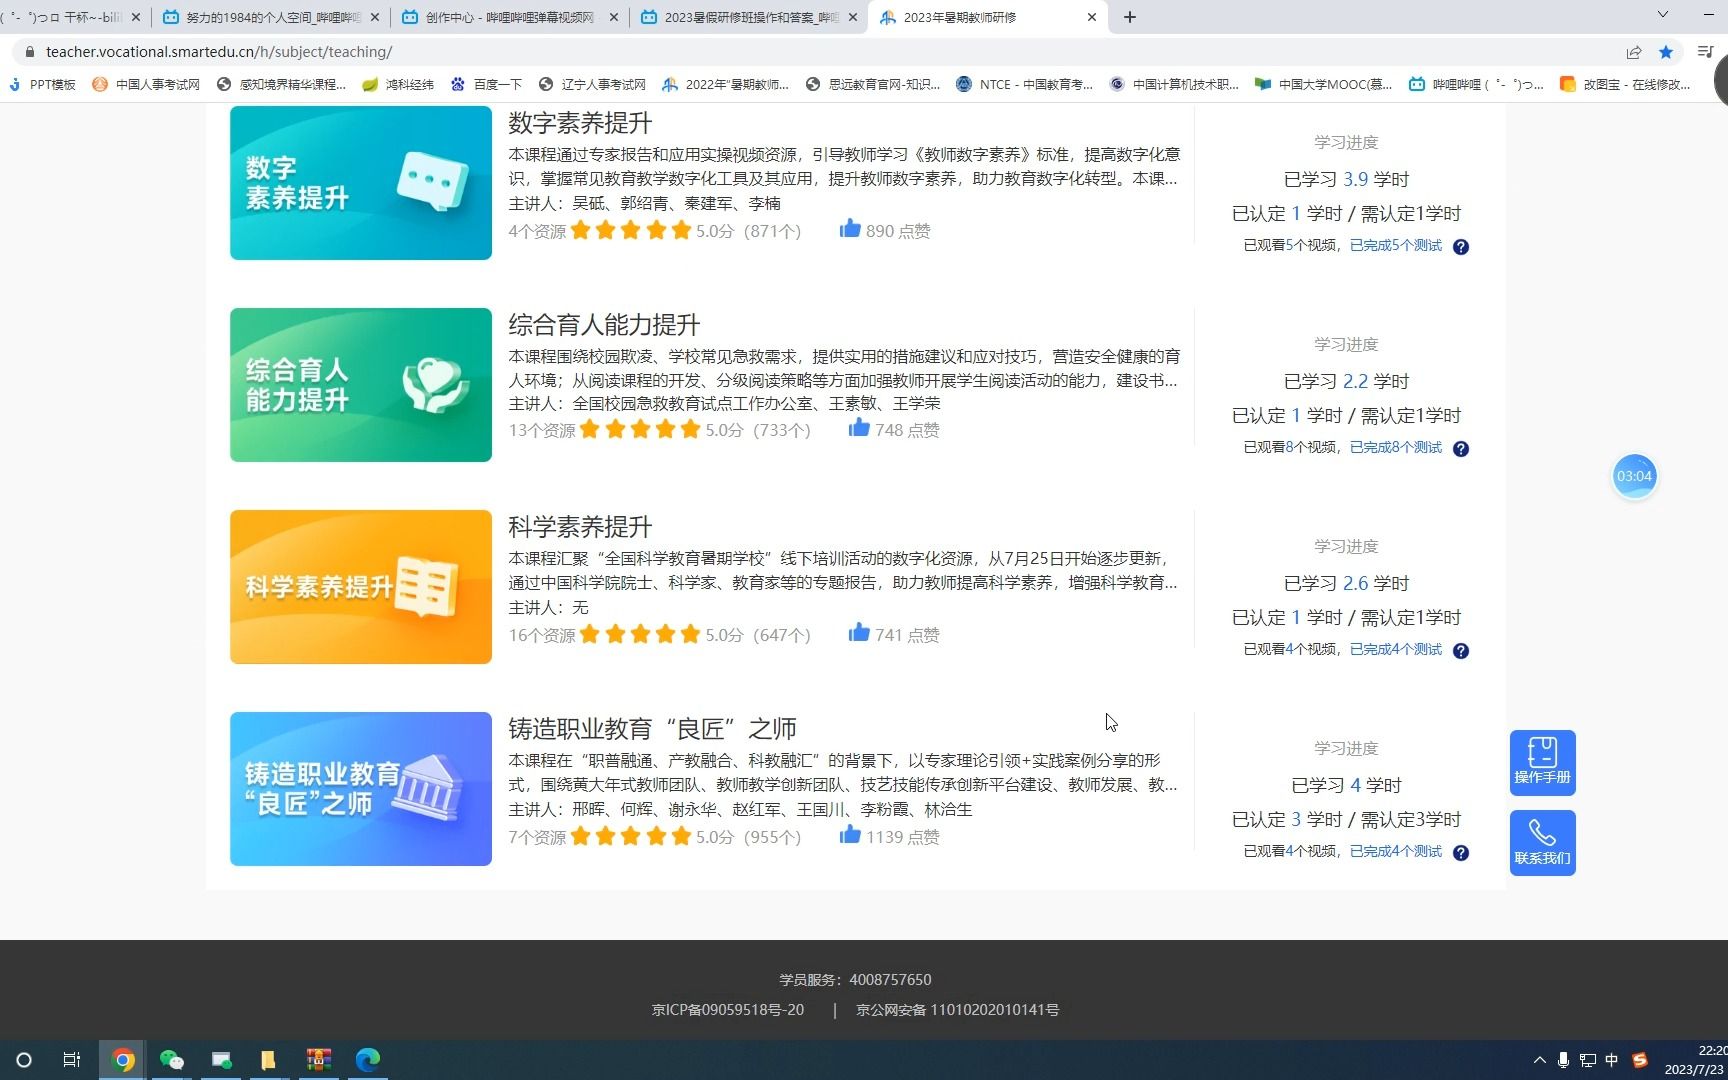This screenshot has width=1728, height=1080.
Task: Click 已完成4个测试 link under 铸造职业教育
Action: [1396, 851]
